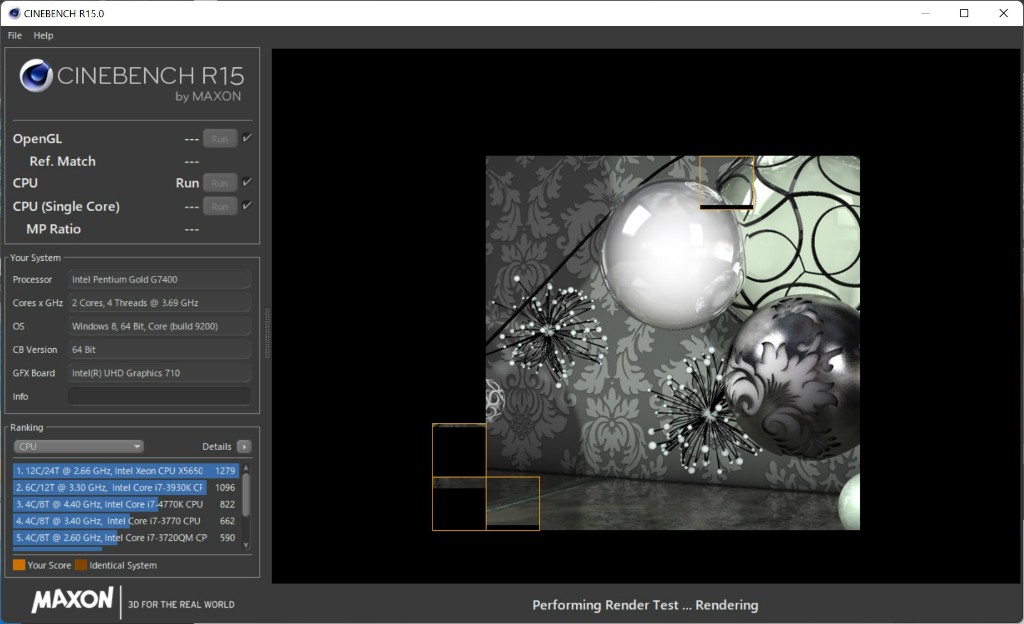Image resolution: width=1024 pixels, height=624 pixels.
Task: Open the CPU ranking type dropdown
Action: coord(78,446)
